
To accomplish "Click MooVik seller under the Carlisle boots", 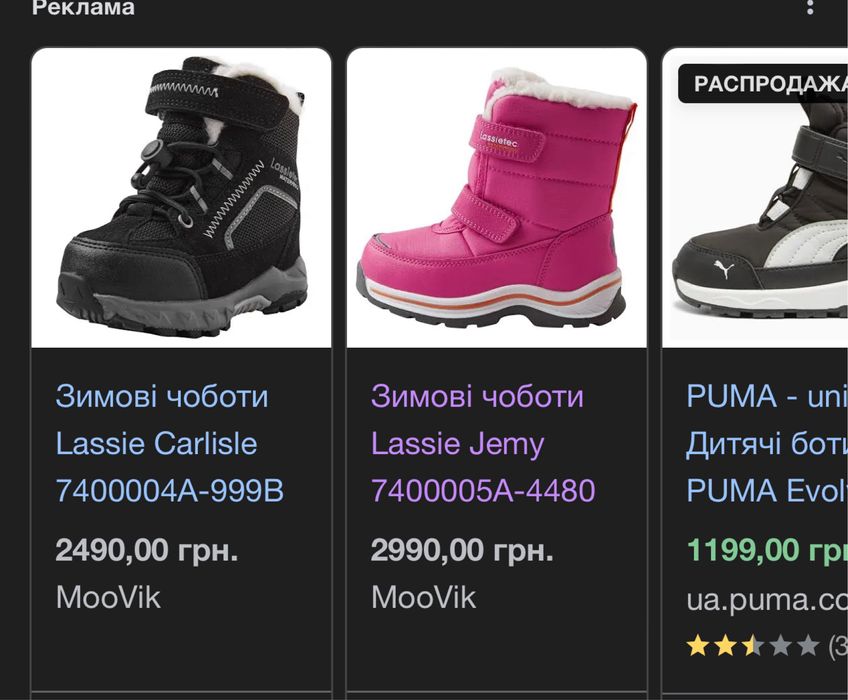I will 108,598.
